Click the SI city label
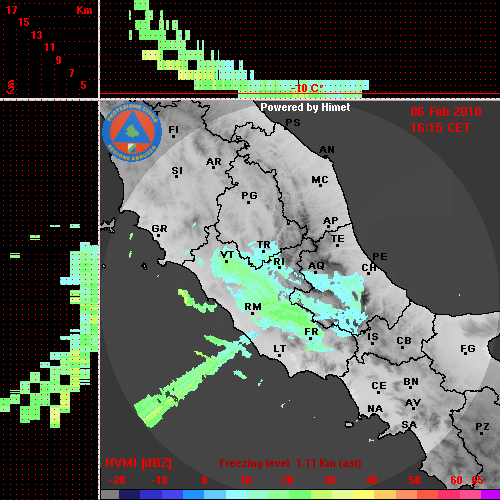Viewport: 500px width, 500px height. click(x=177, y=171)
